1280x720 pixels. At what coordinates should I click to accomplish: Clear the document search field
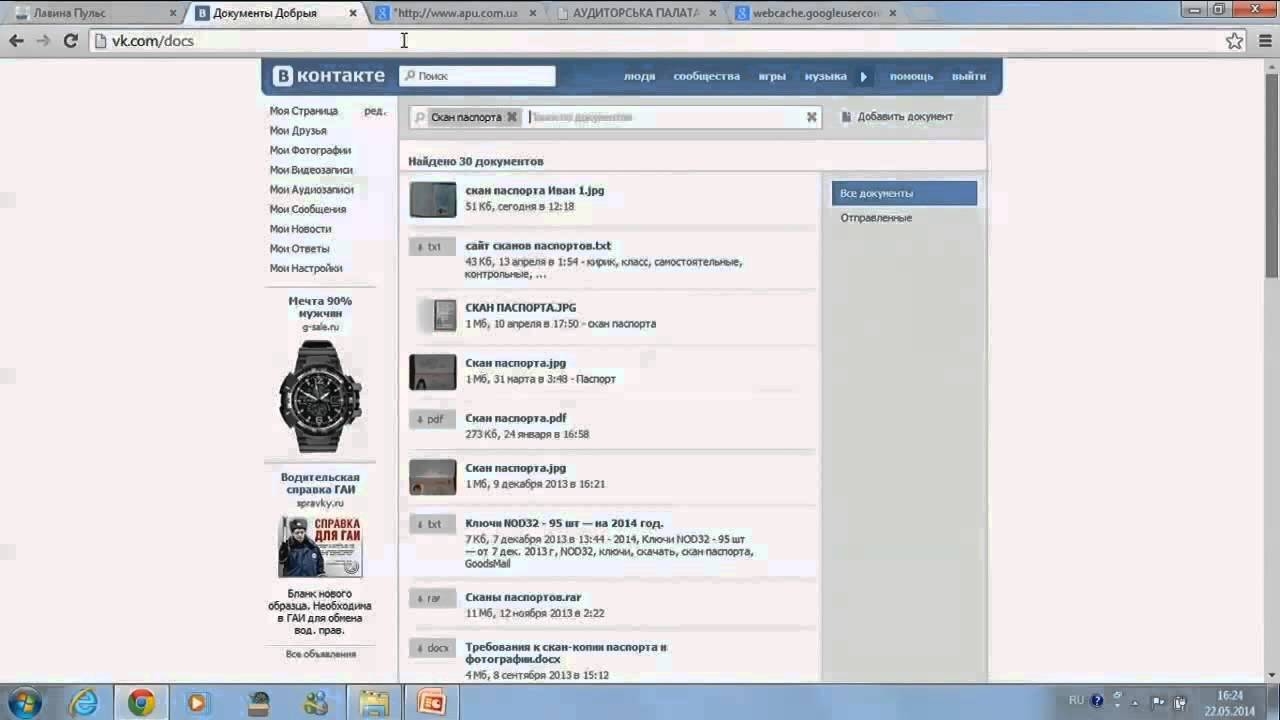point(812,117)
